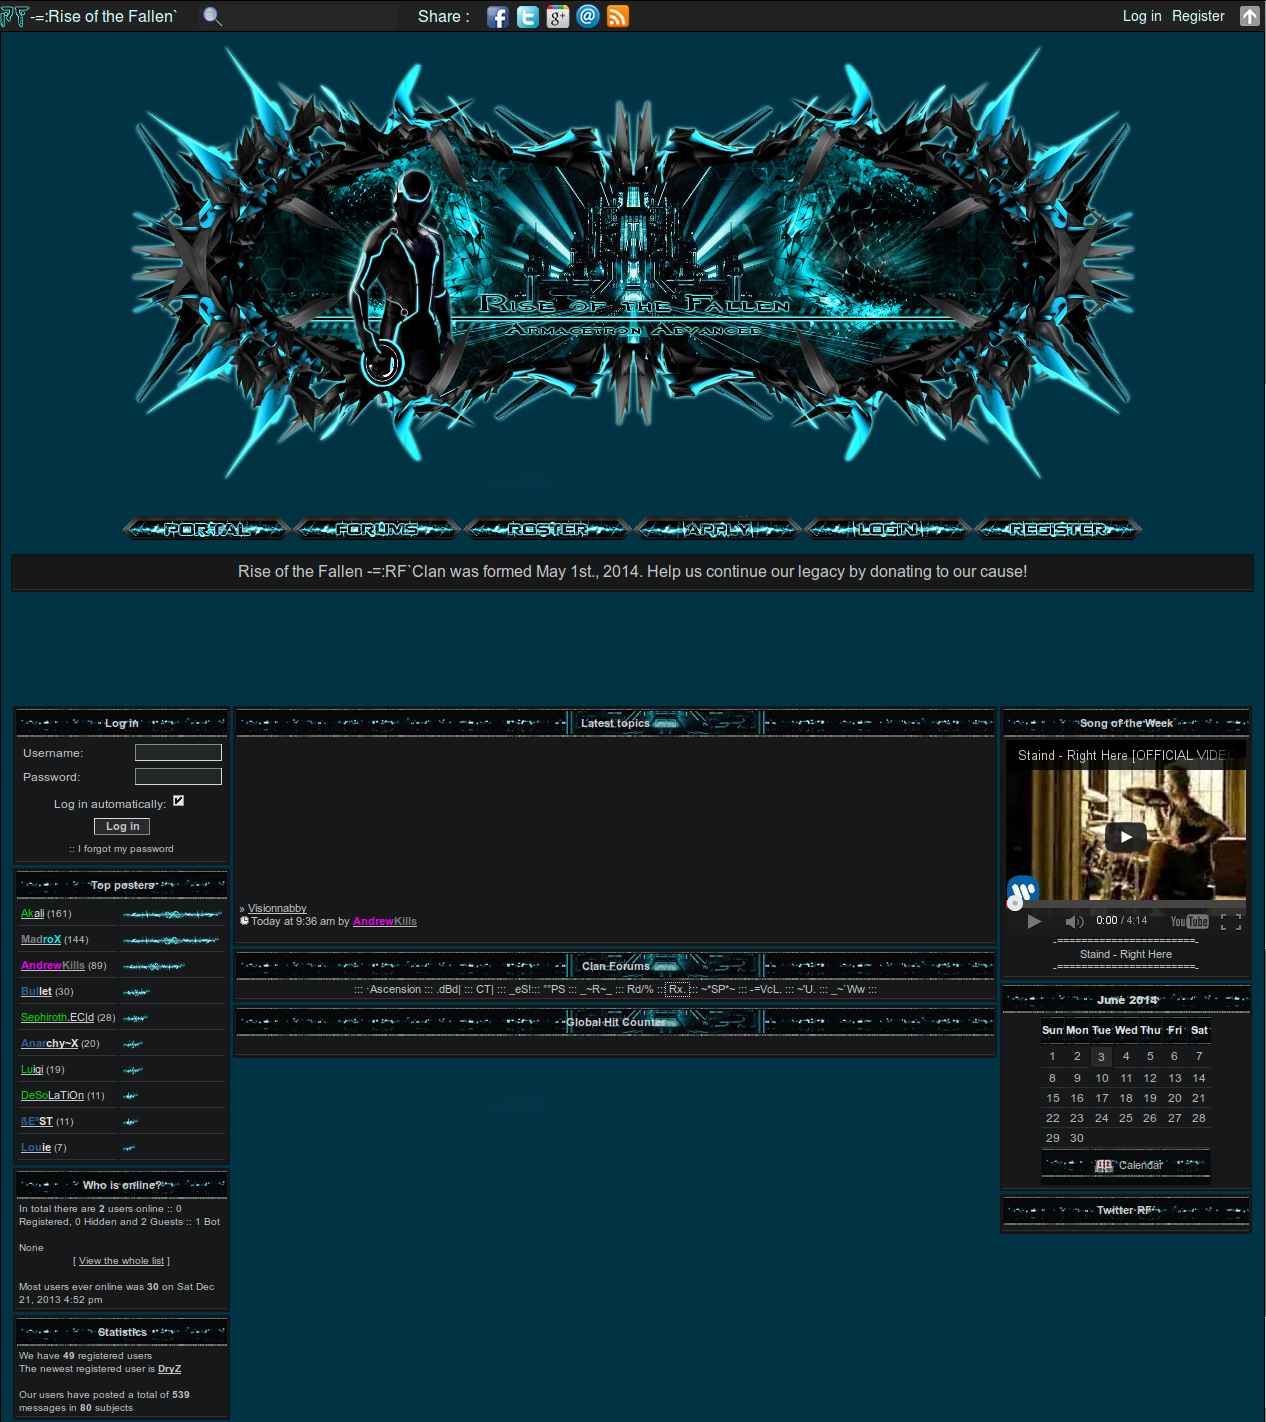Open the View the whole list link

point(121,1261)
